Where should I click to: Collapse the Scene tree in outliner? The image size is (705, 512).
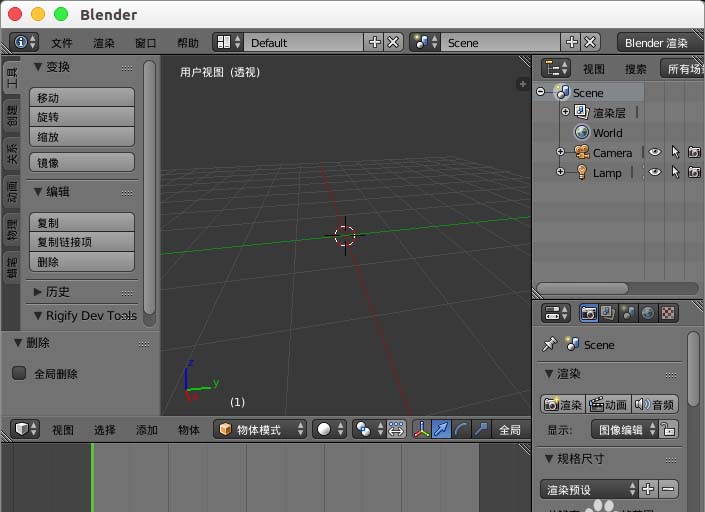(541, 92)
